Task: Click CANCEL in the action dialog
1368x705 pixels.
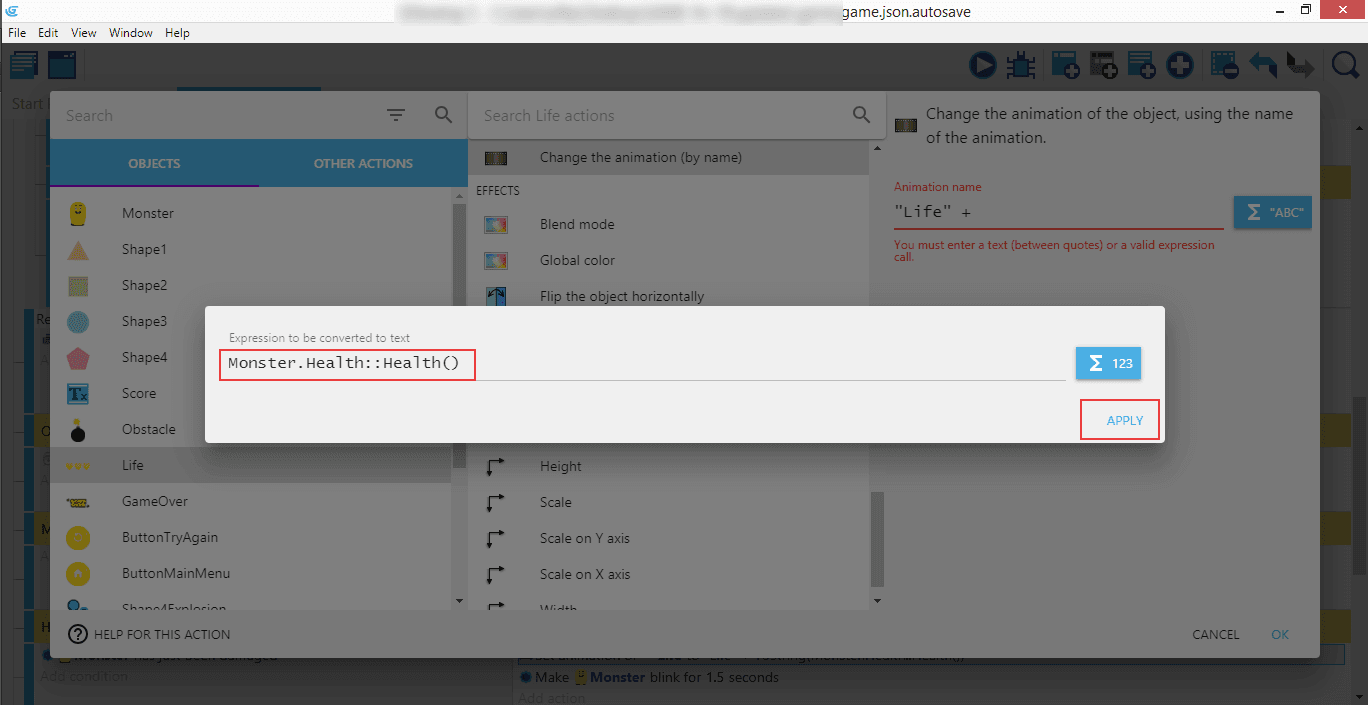Action: (1215, 634)
